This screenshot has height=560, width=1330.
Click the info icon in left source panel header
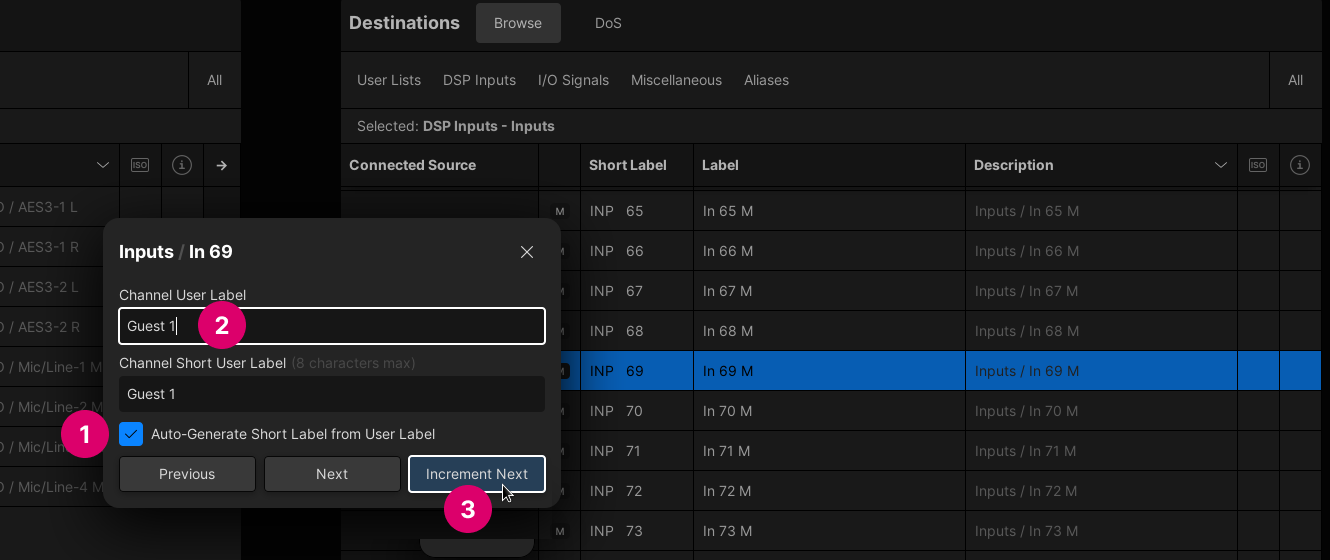pos(182,165)
